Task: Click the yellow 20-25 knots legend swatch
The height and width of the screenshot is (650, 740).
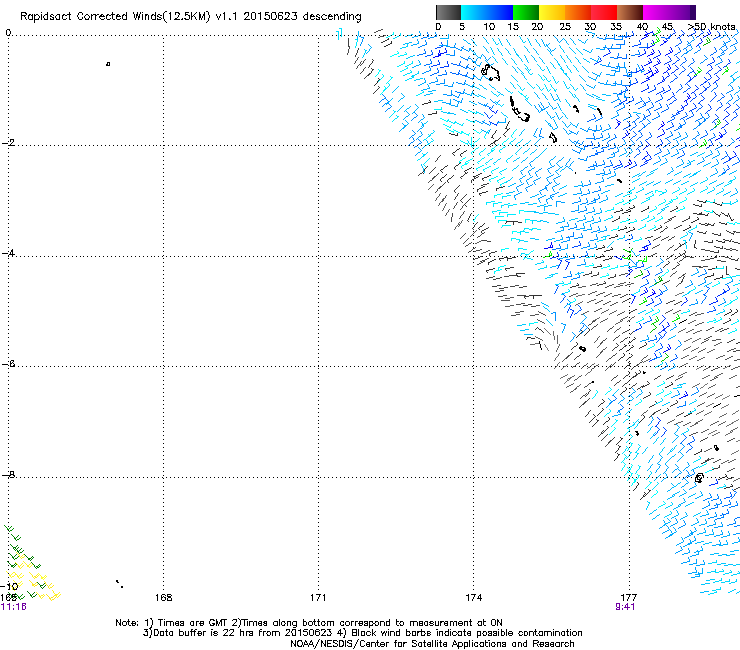Action: [552, 12]
